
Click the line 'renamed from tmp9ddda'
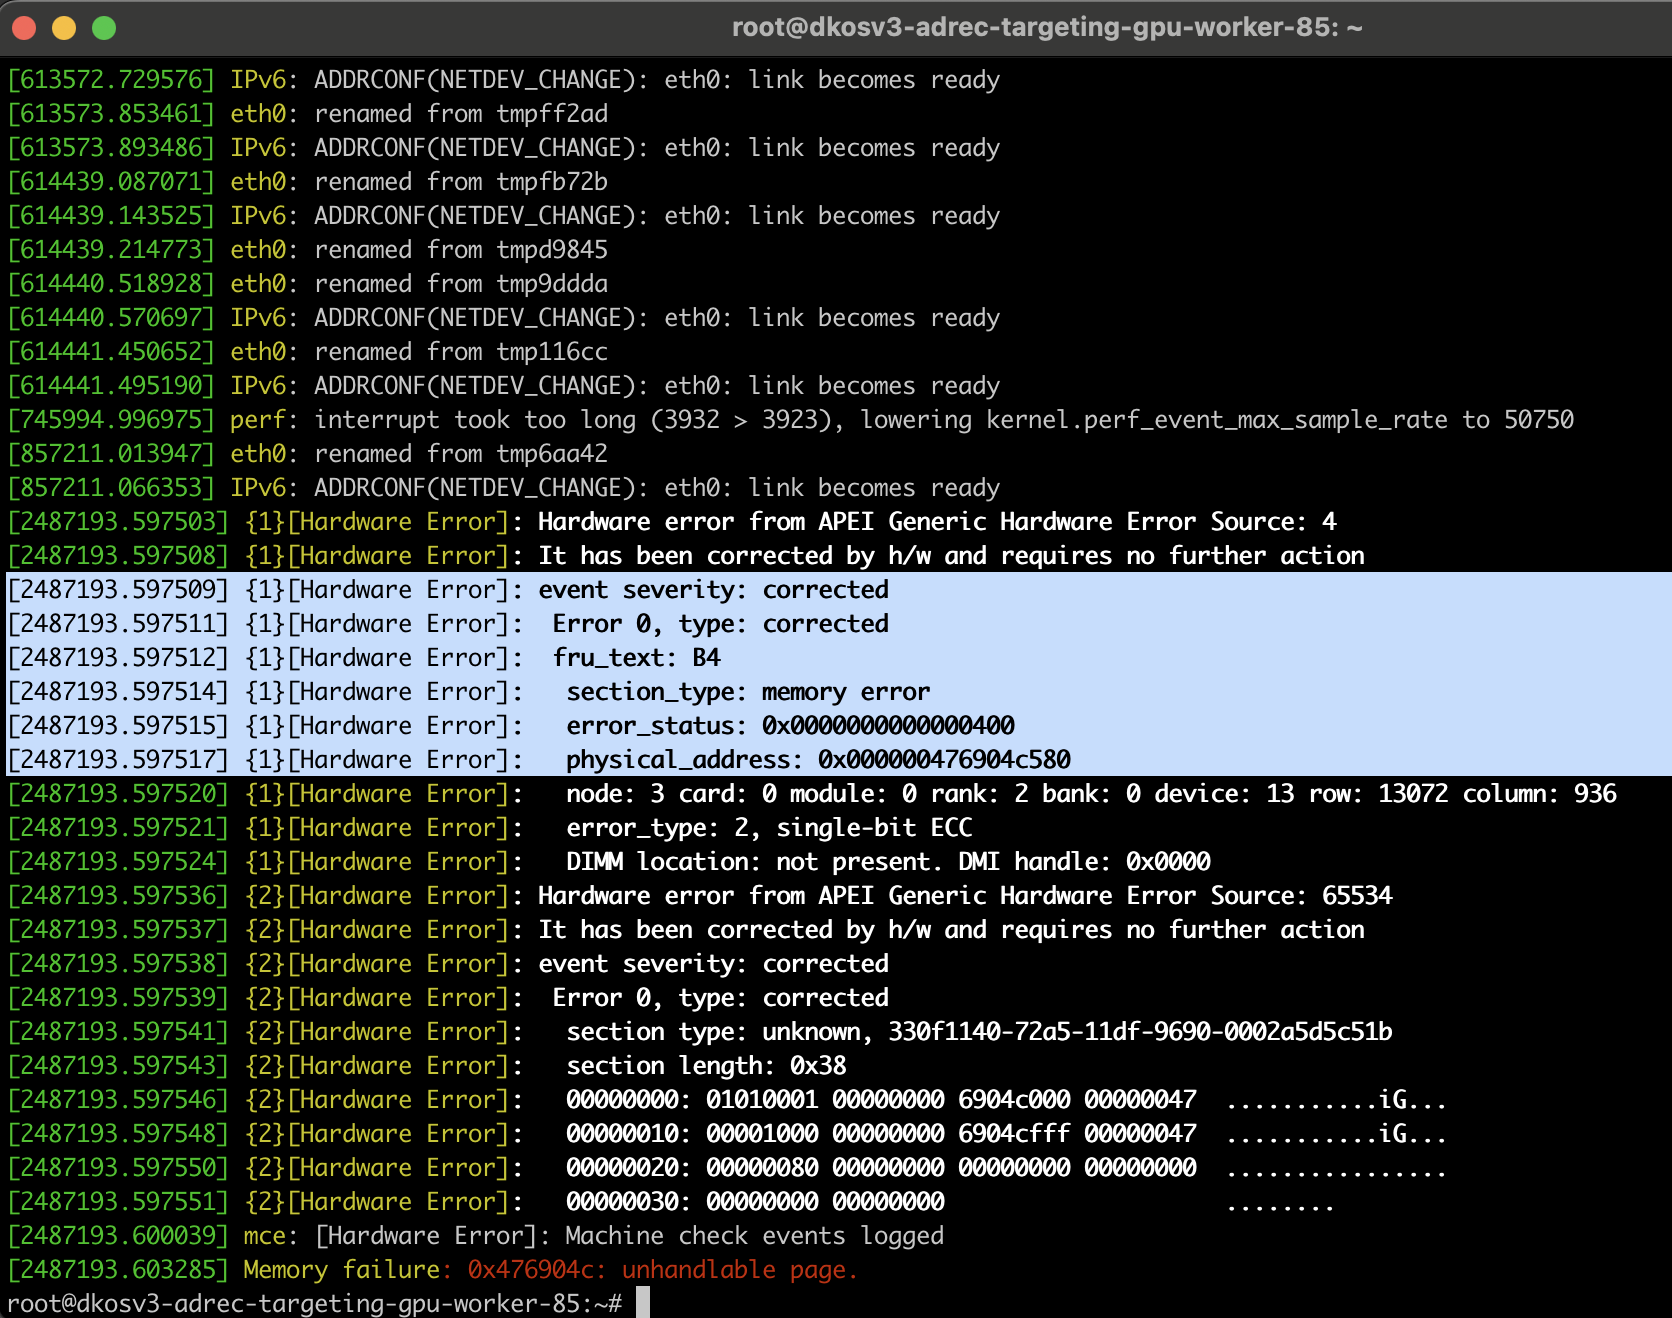tap(308, 284)
